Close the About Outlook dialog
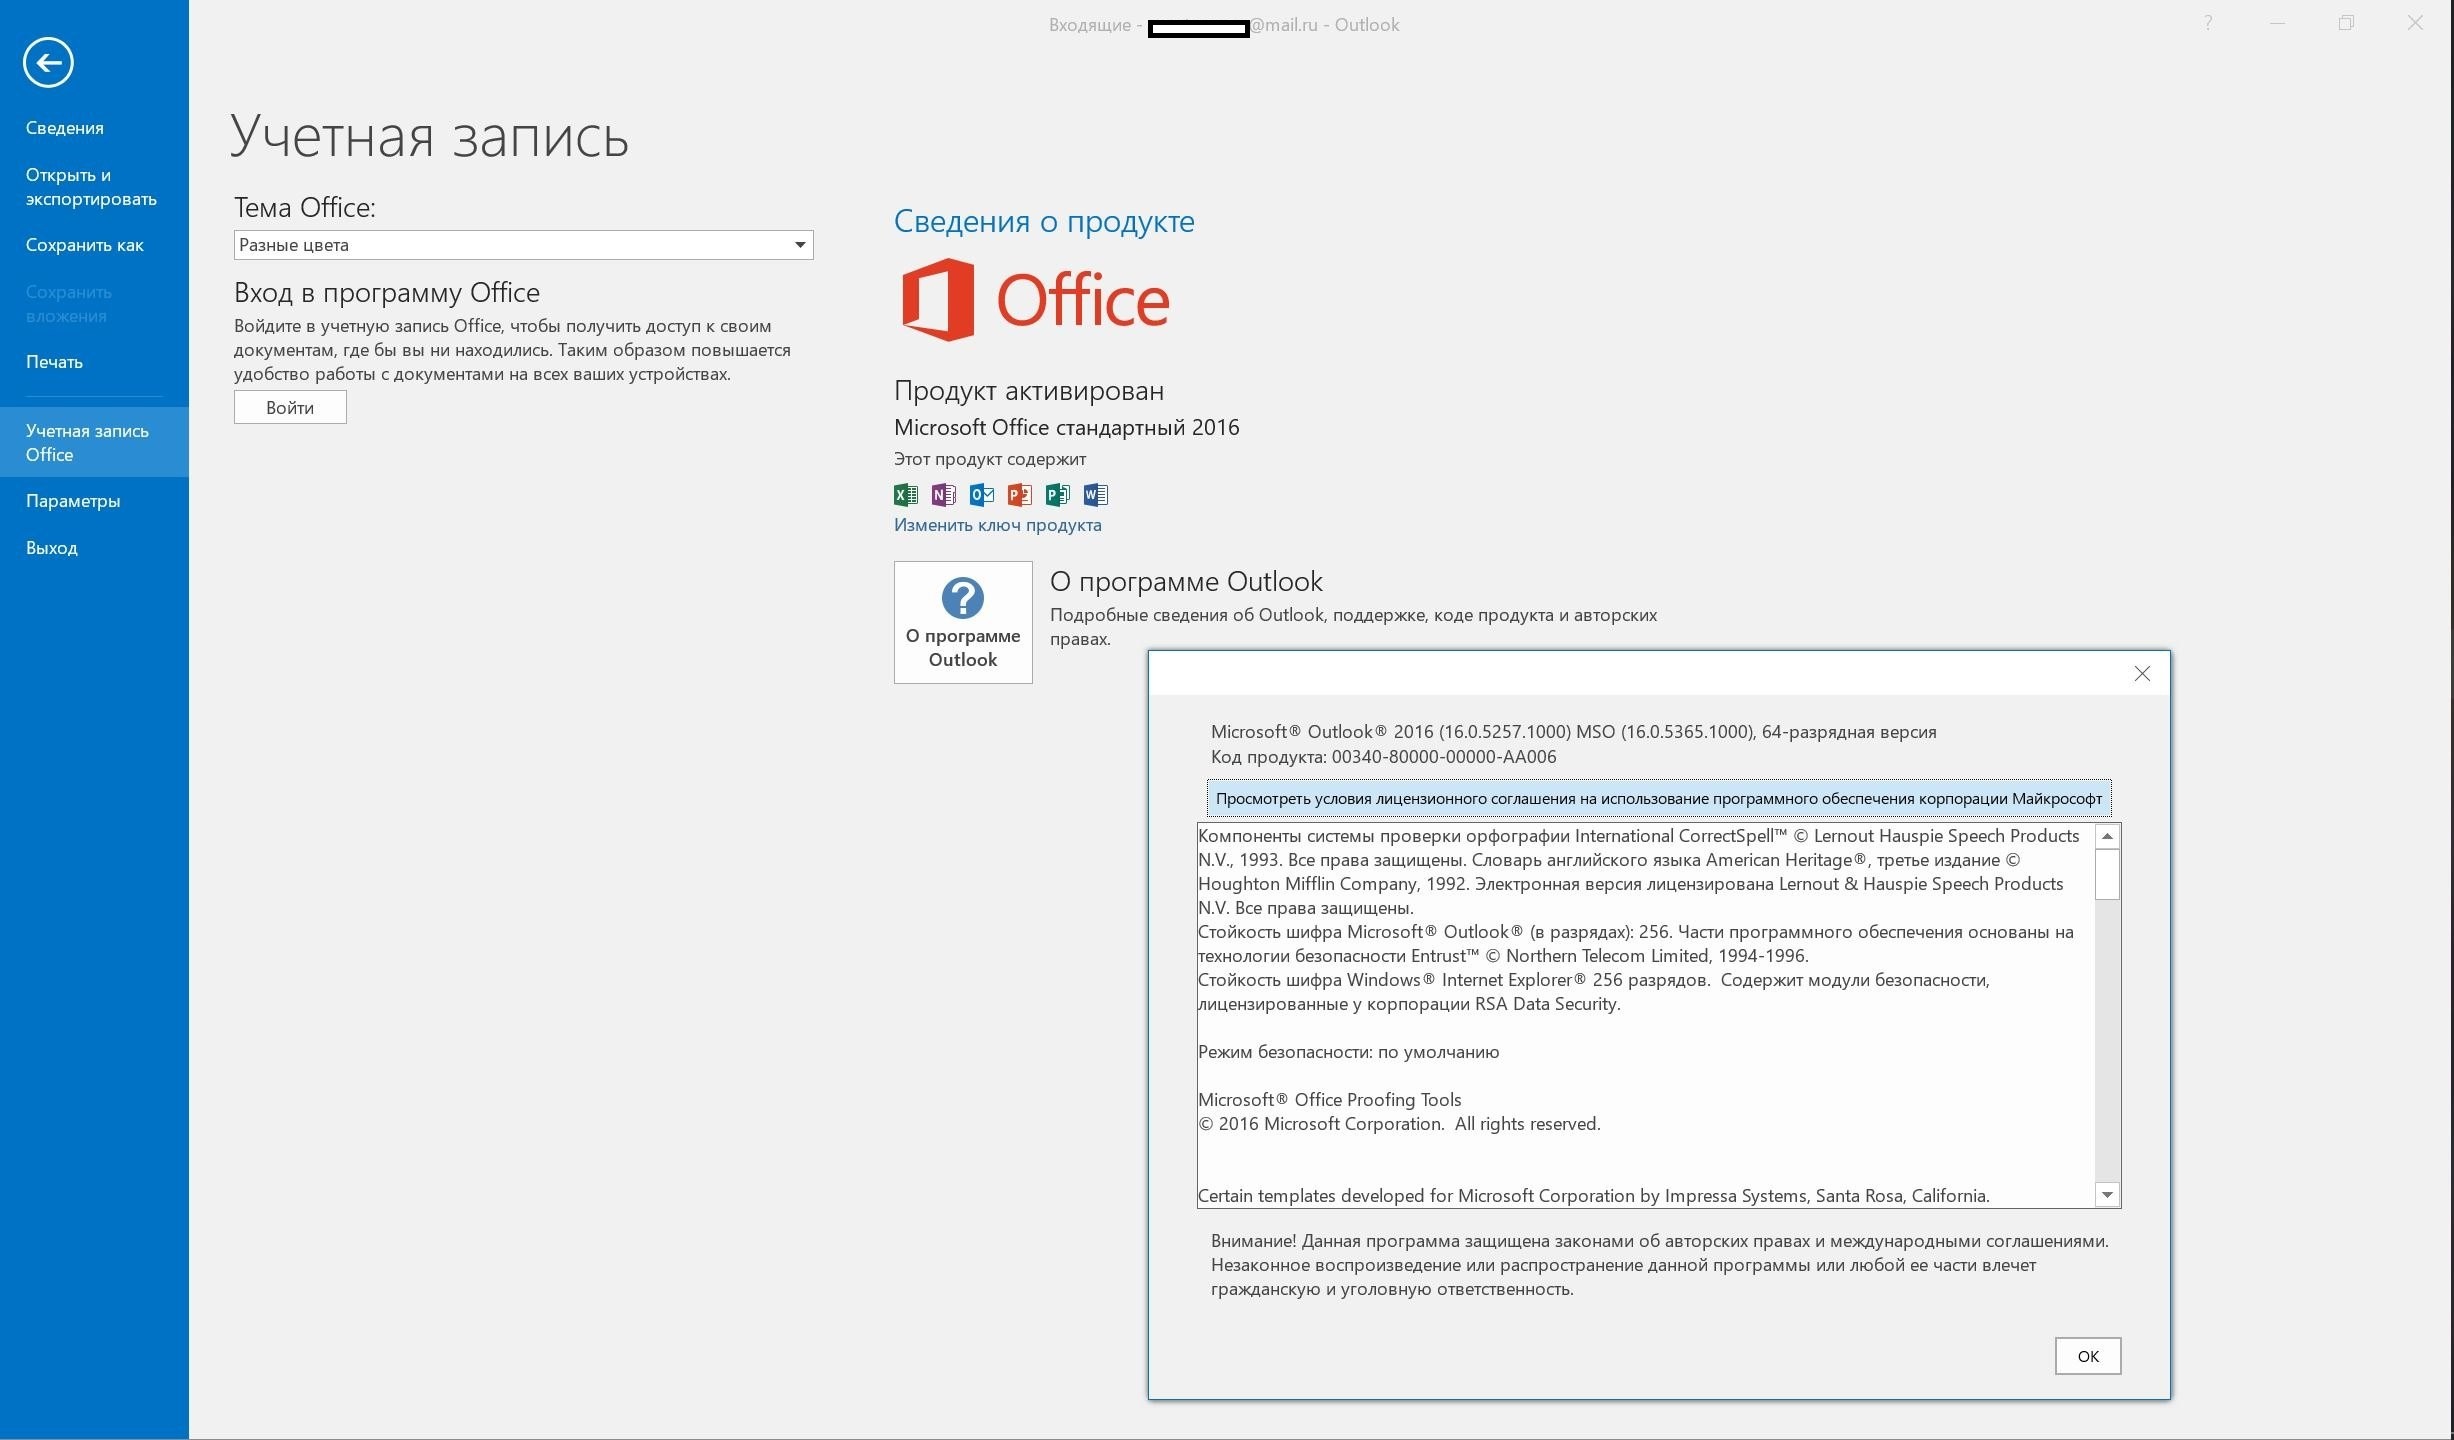 coord(2142,674)
